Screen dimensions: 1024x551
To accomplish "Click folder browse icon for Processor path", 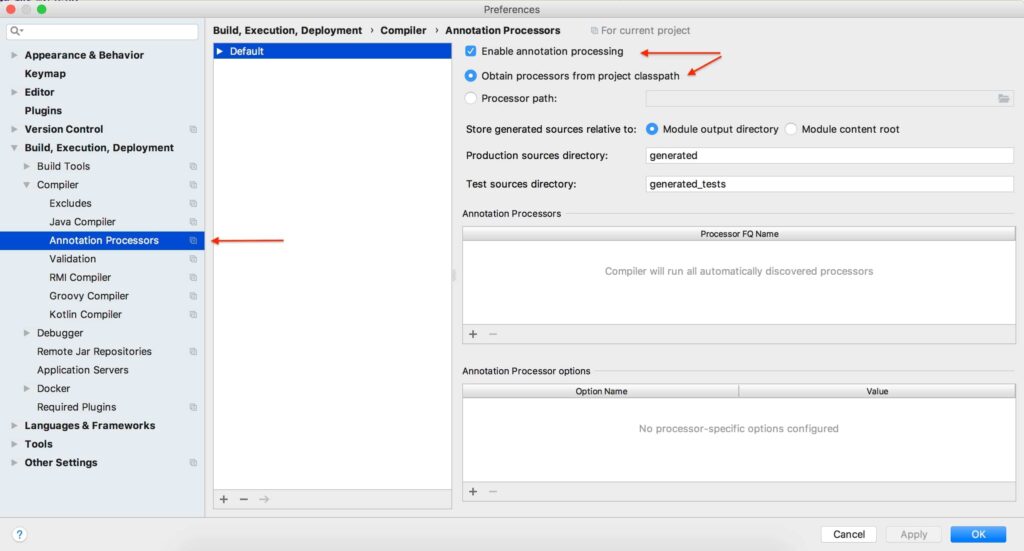I will pyautogui.click(x=1004, y=98).
